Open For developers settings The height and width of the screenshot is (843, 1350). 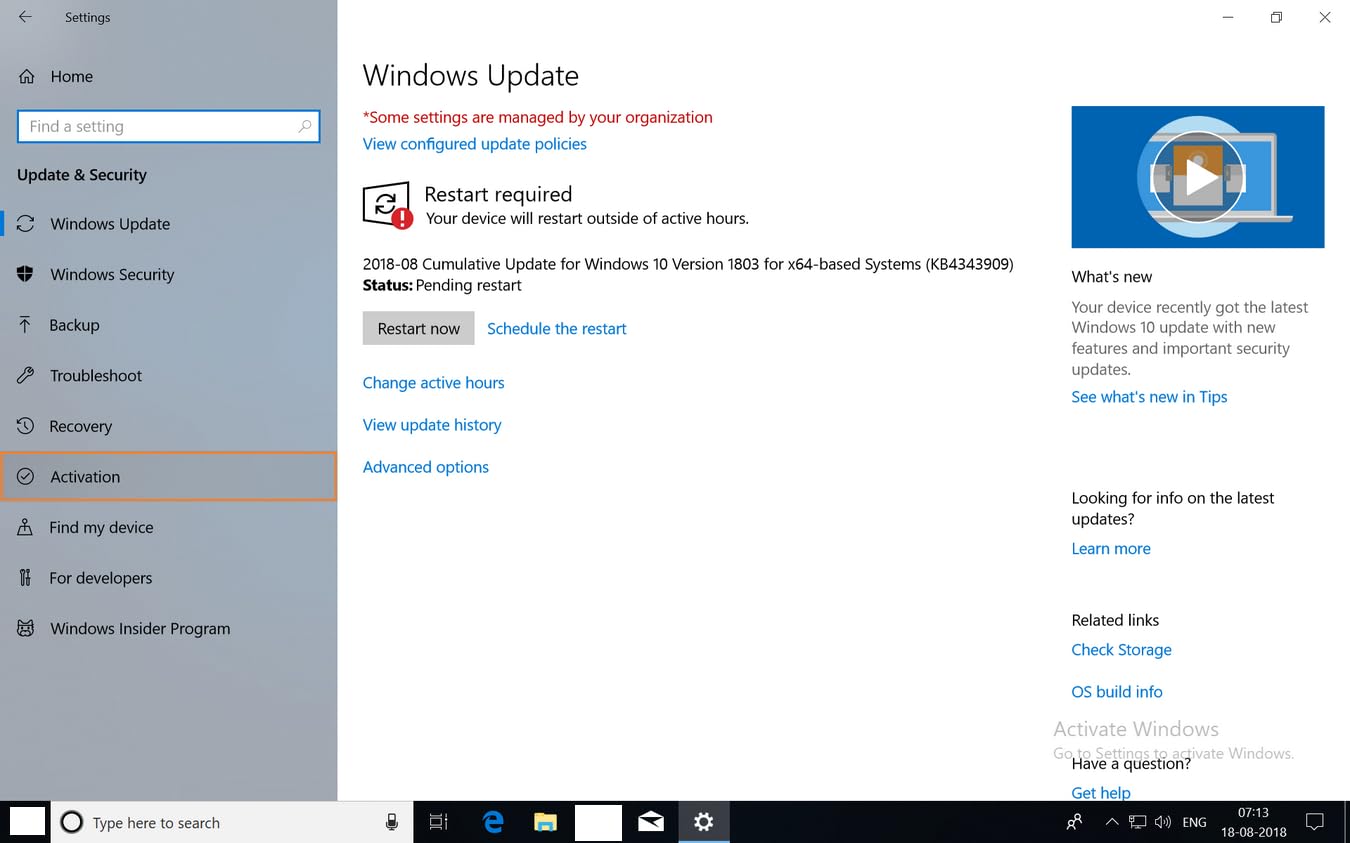100,578
